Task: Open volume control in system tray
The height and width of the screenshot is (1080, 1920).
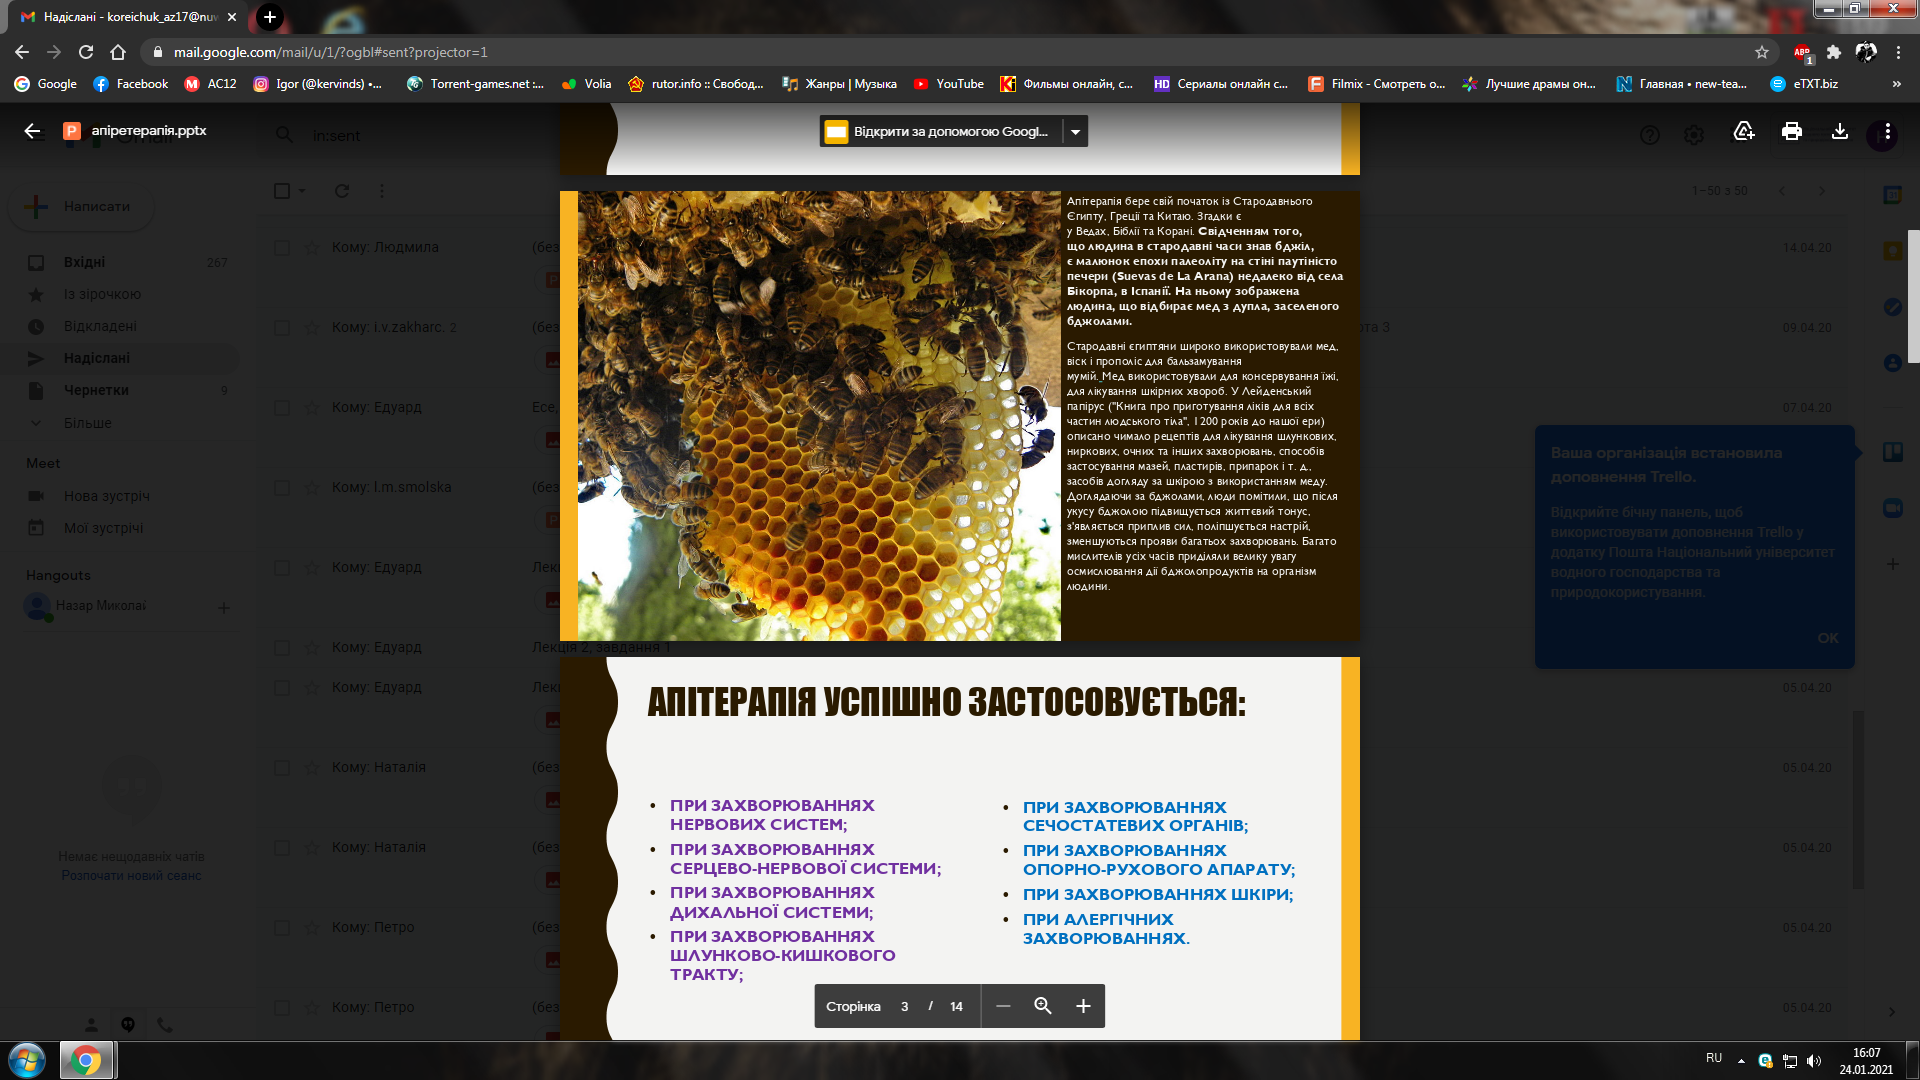Action: pyautogui.click(x=1814, y=1060)
